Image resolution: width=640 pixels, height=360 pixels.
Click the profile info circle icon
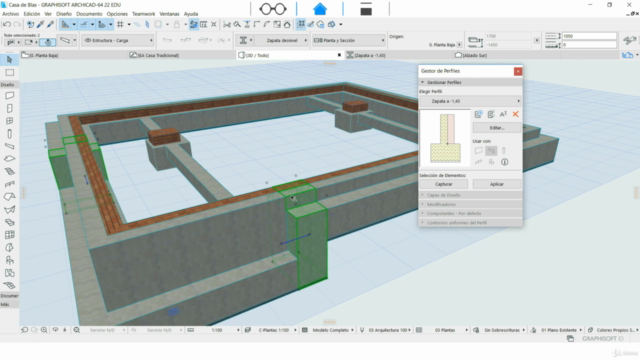point(504,162)
